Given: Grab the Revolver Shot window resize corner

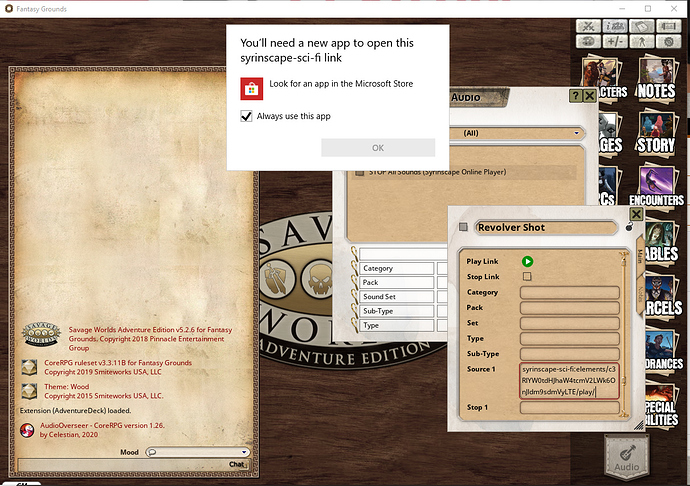Looking at the screenshot, I should [x=638, y=425].
